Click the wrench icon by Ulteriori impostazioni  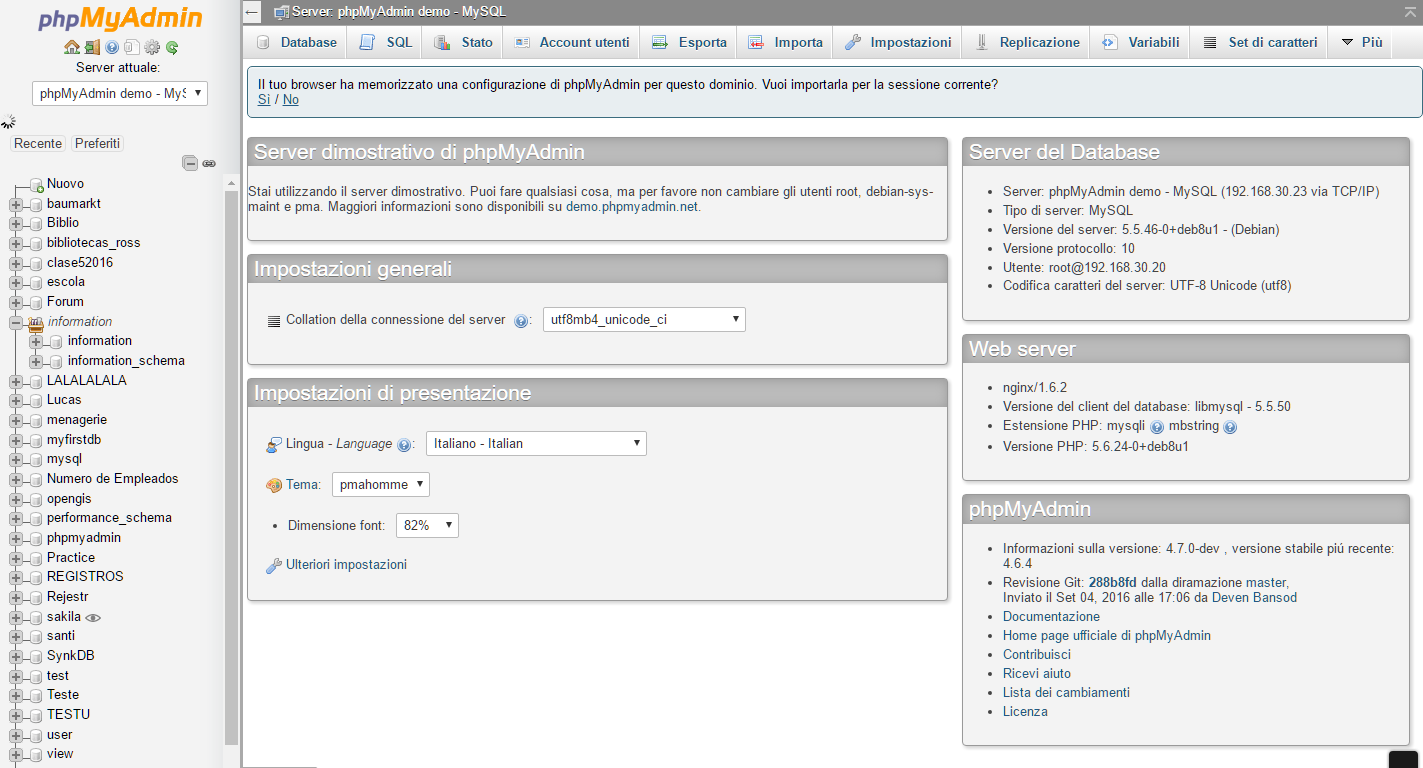[x=274, y=565]
